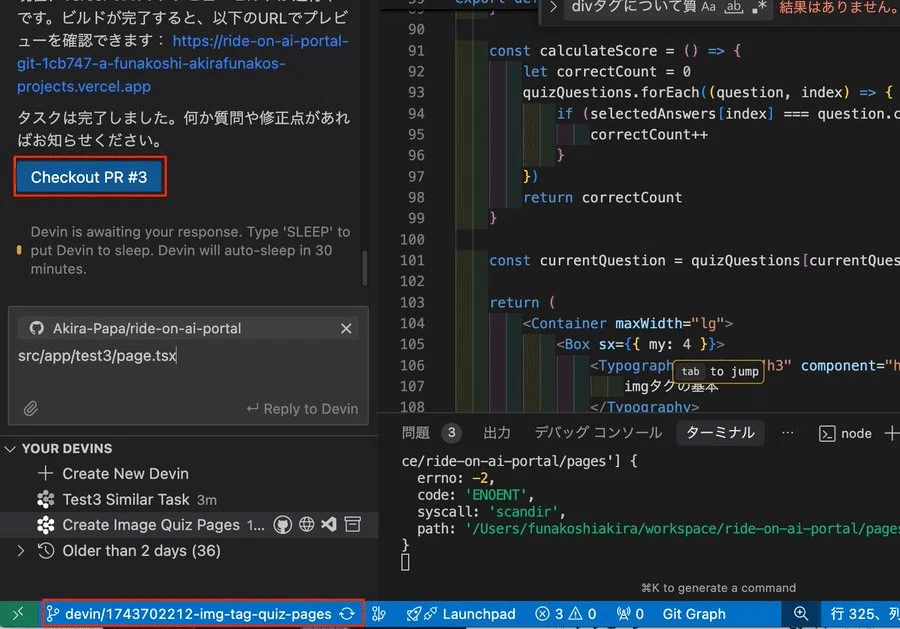Click the plus new terminal icon
This screenshot has height=629, width=900.
coord(891,433)
